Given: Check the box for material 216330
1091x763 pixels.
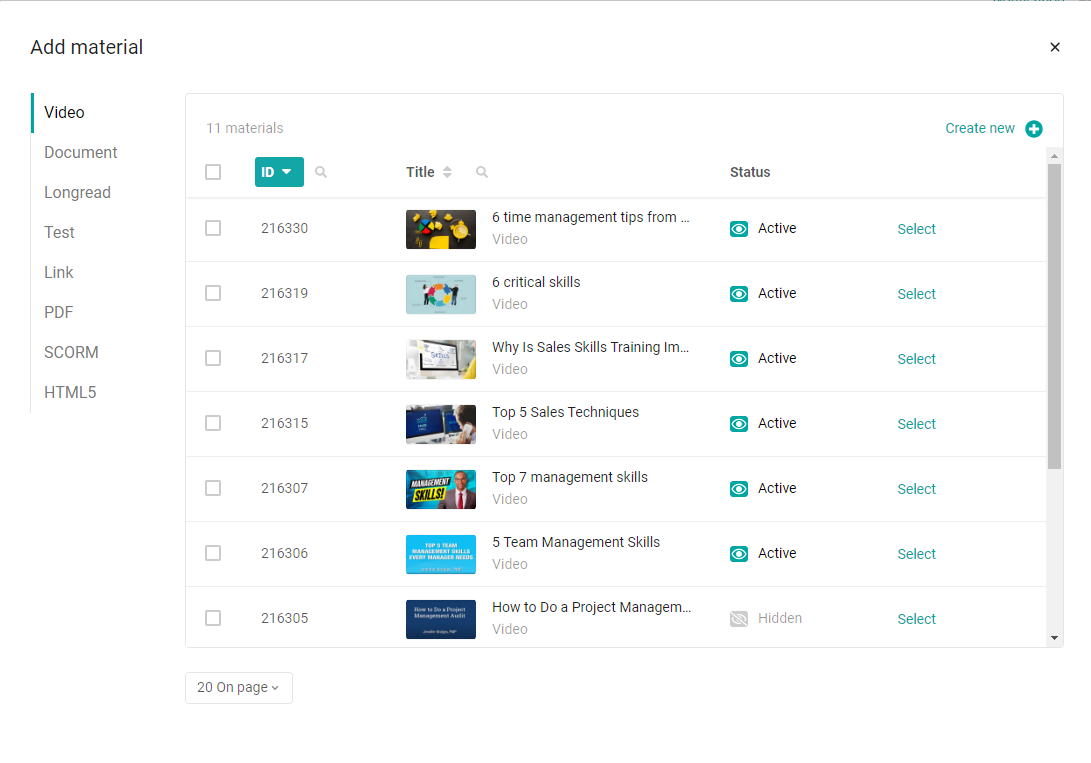Looking at the screenshot, I should 213,228.
